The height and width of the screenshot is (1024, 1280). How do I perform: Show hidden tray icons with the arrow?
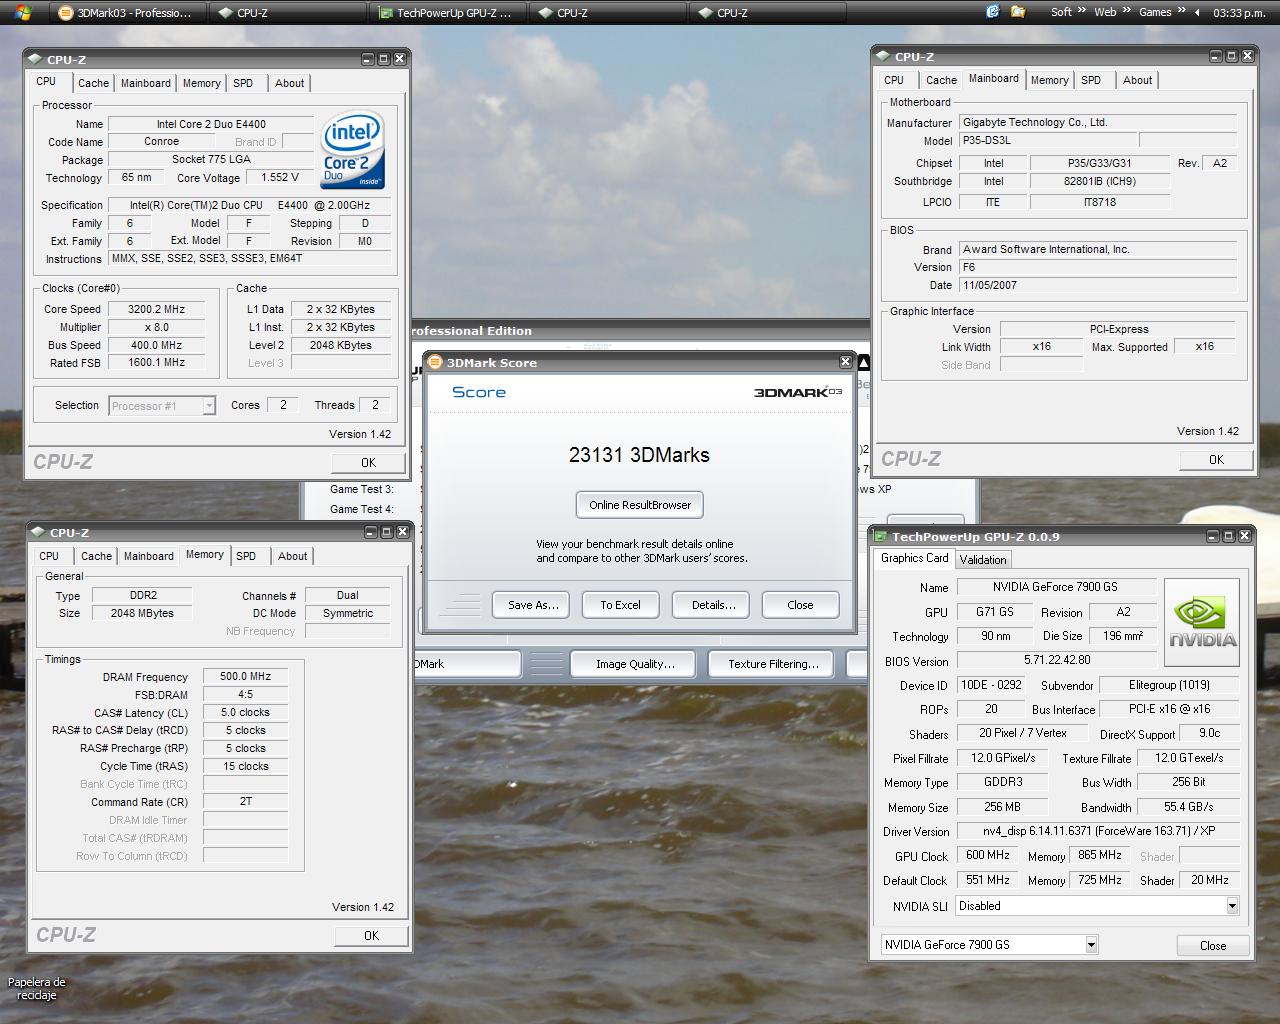[x=1196, y=12]
